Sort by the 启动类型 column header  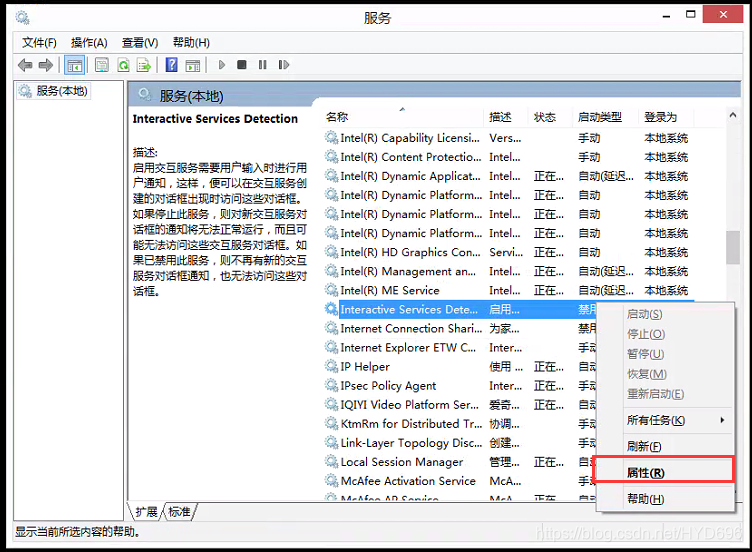click(x=605, y=117)
